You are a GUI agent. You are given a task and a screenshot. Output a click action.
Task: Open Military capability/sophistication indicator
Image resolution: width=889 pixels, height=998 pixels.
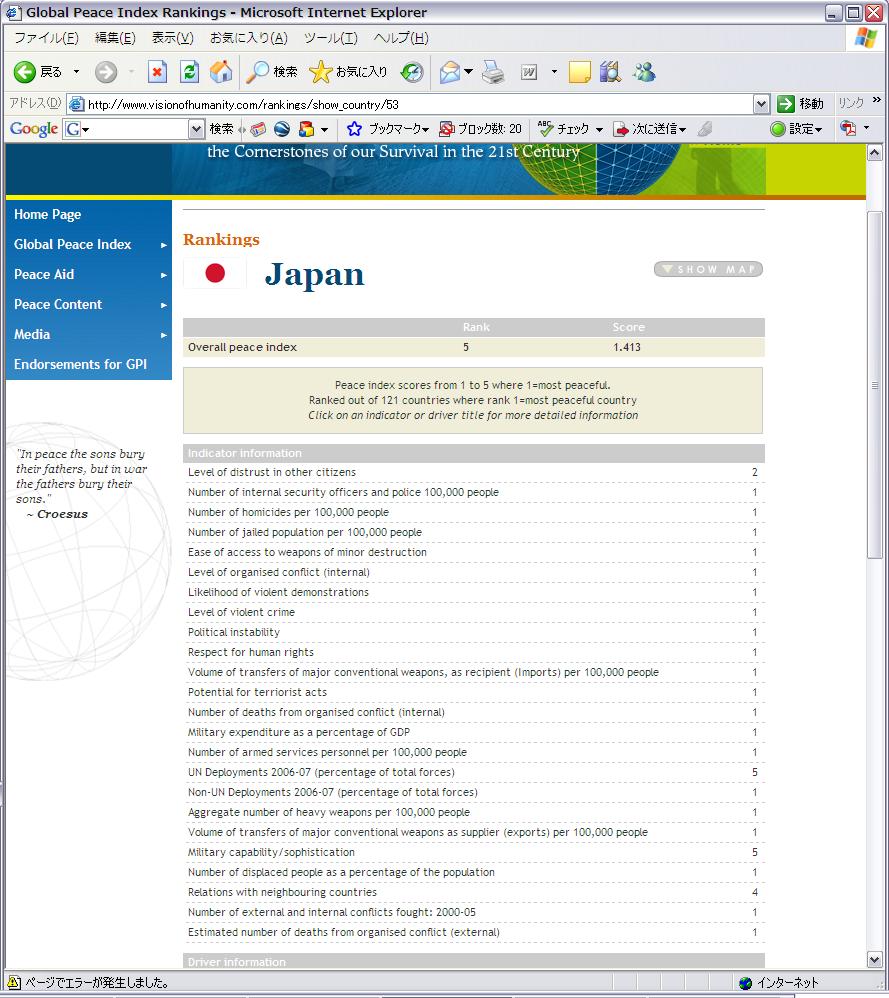(271, 852)
